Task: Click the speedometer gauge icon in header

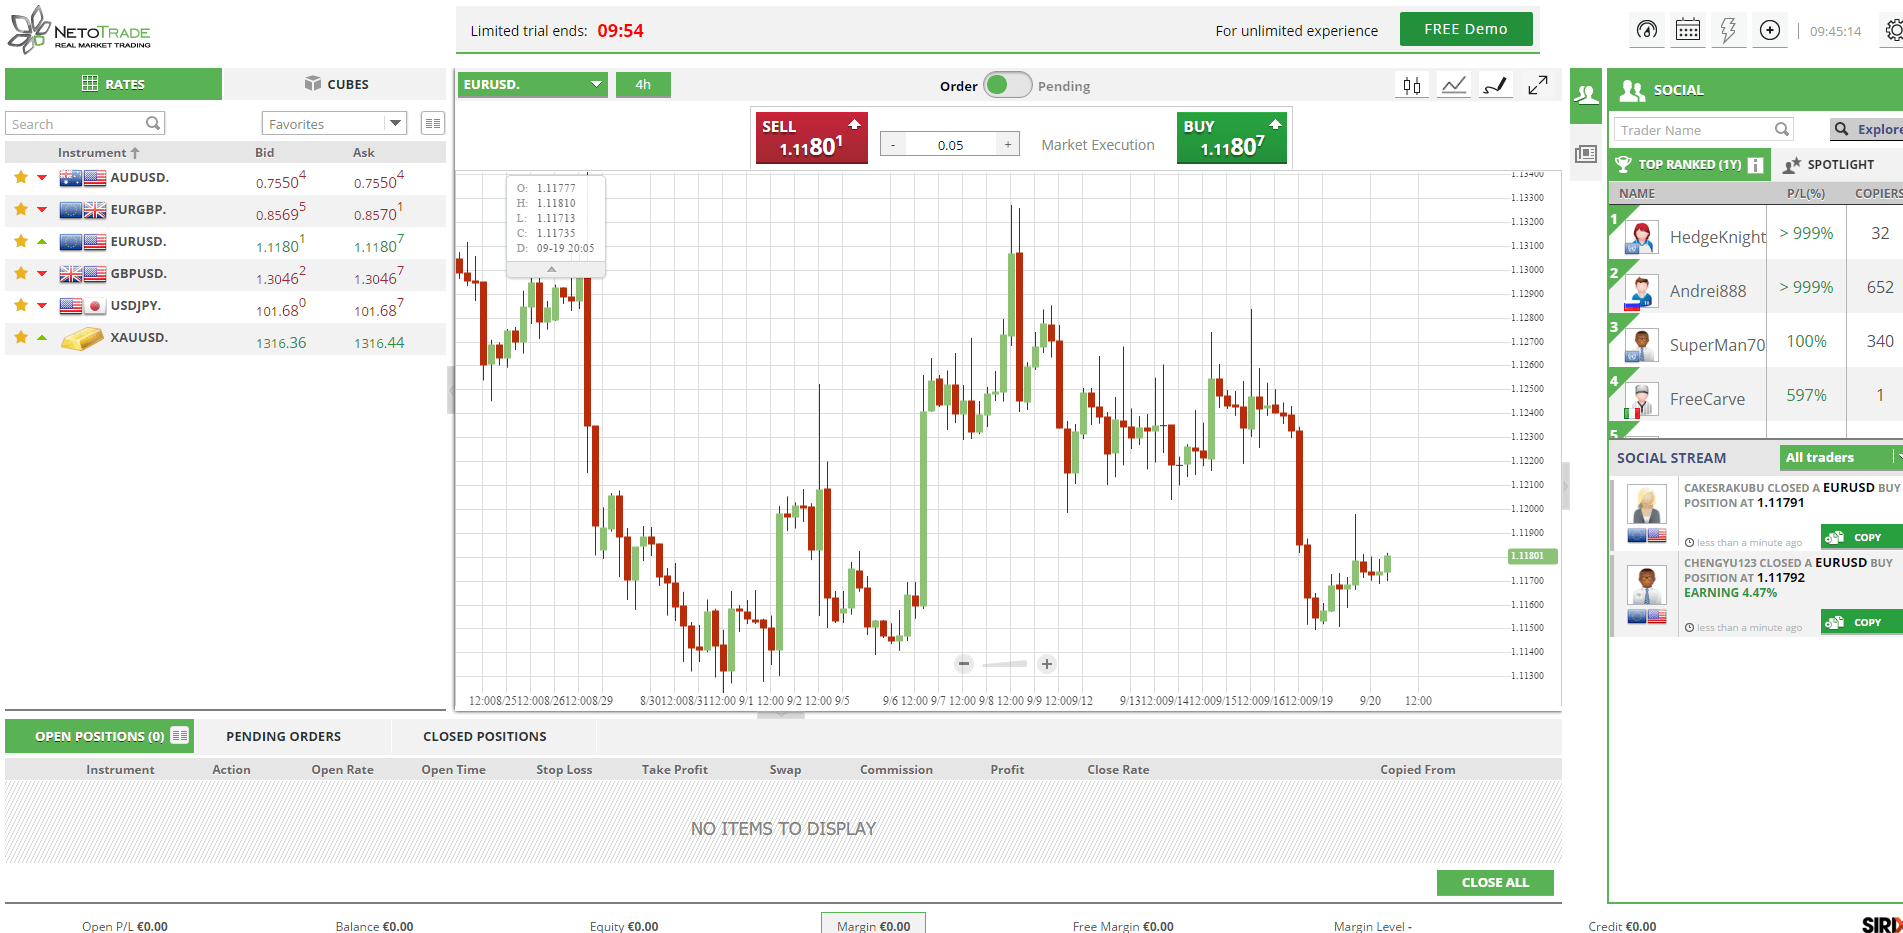Action: pyautogui.click(x=1646, y=30)
